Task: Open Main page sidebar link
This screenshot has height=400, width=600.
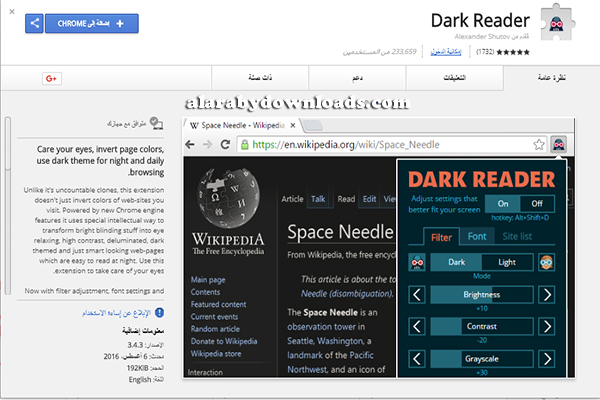Action: click(x=208, y=280)
